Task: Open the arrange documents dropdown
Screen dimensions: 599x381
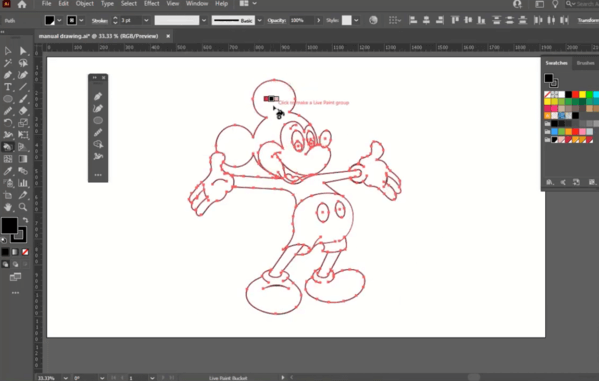Action: 254,4
